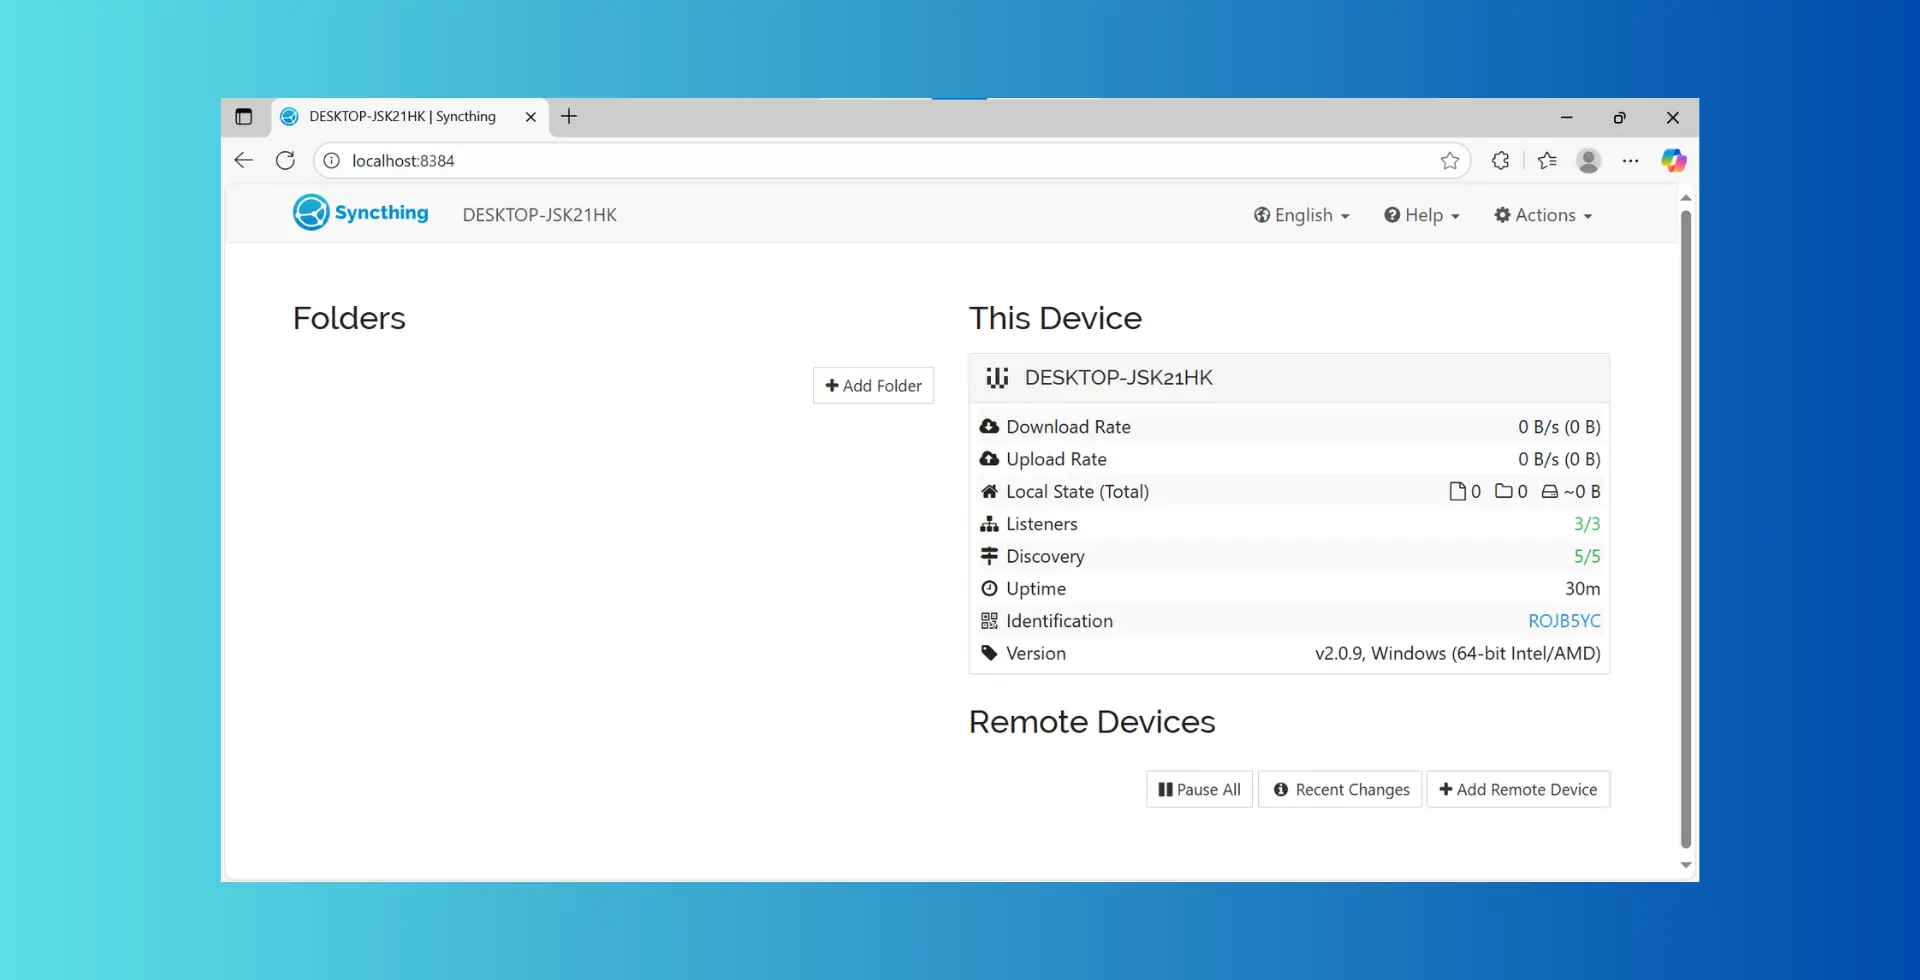View site information icon in address bar
Viewport: 1920px width, 980px height.
pos(332,161)
